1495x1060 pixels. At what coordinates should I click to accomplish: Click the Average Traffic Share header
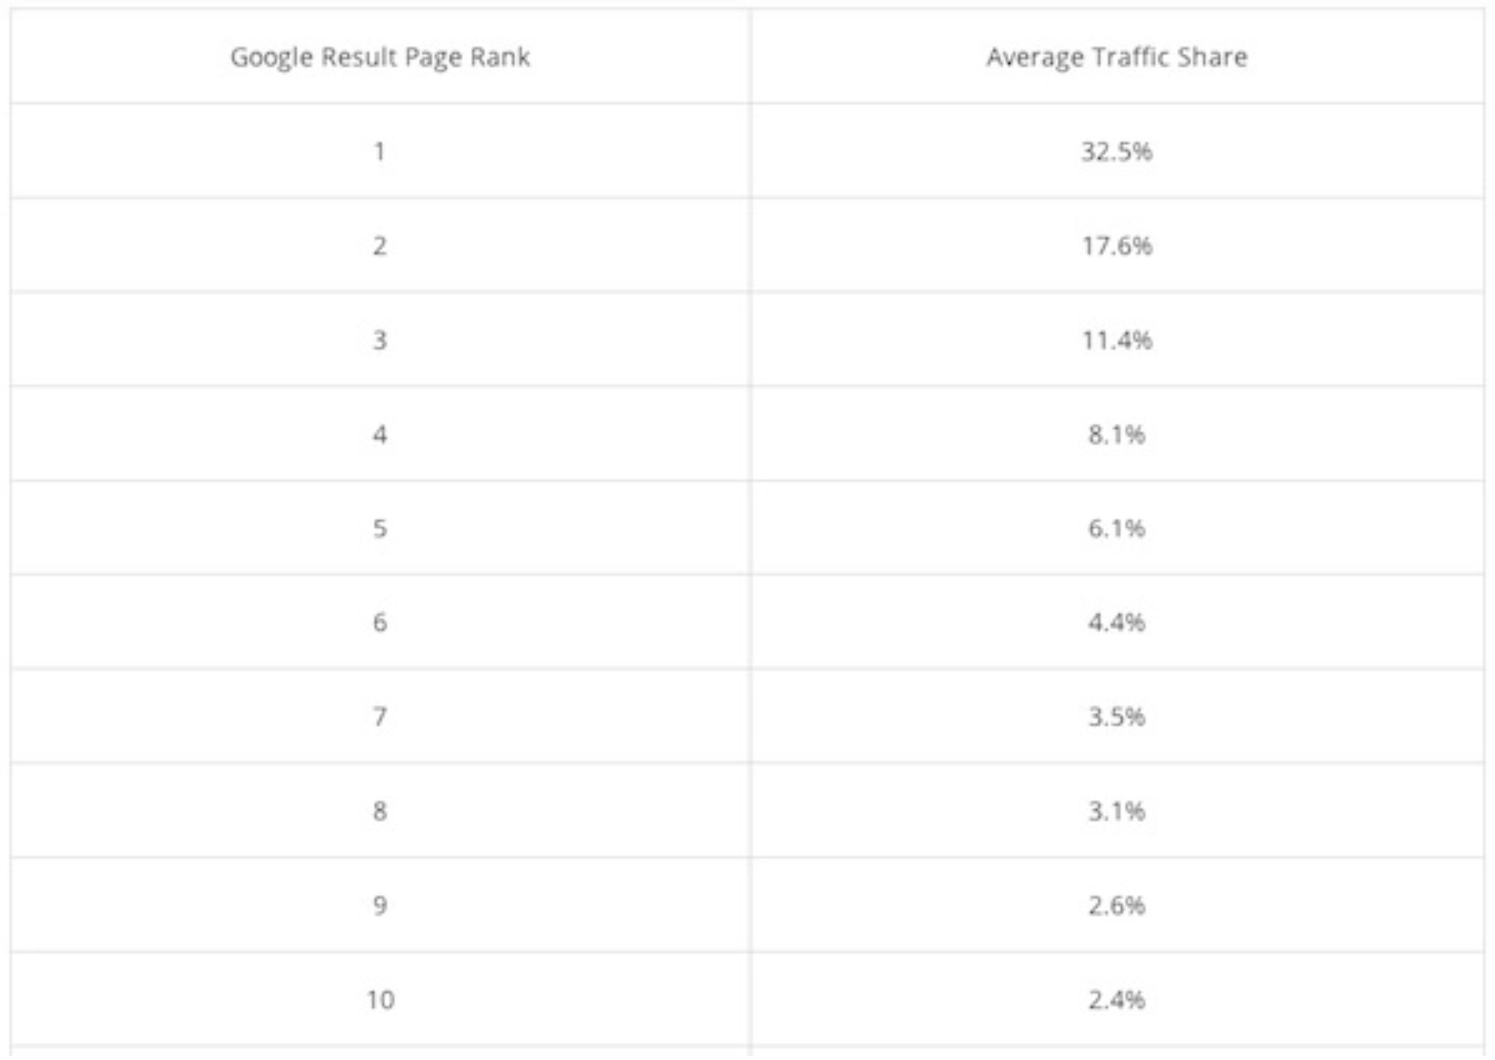(1117, 57)
